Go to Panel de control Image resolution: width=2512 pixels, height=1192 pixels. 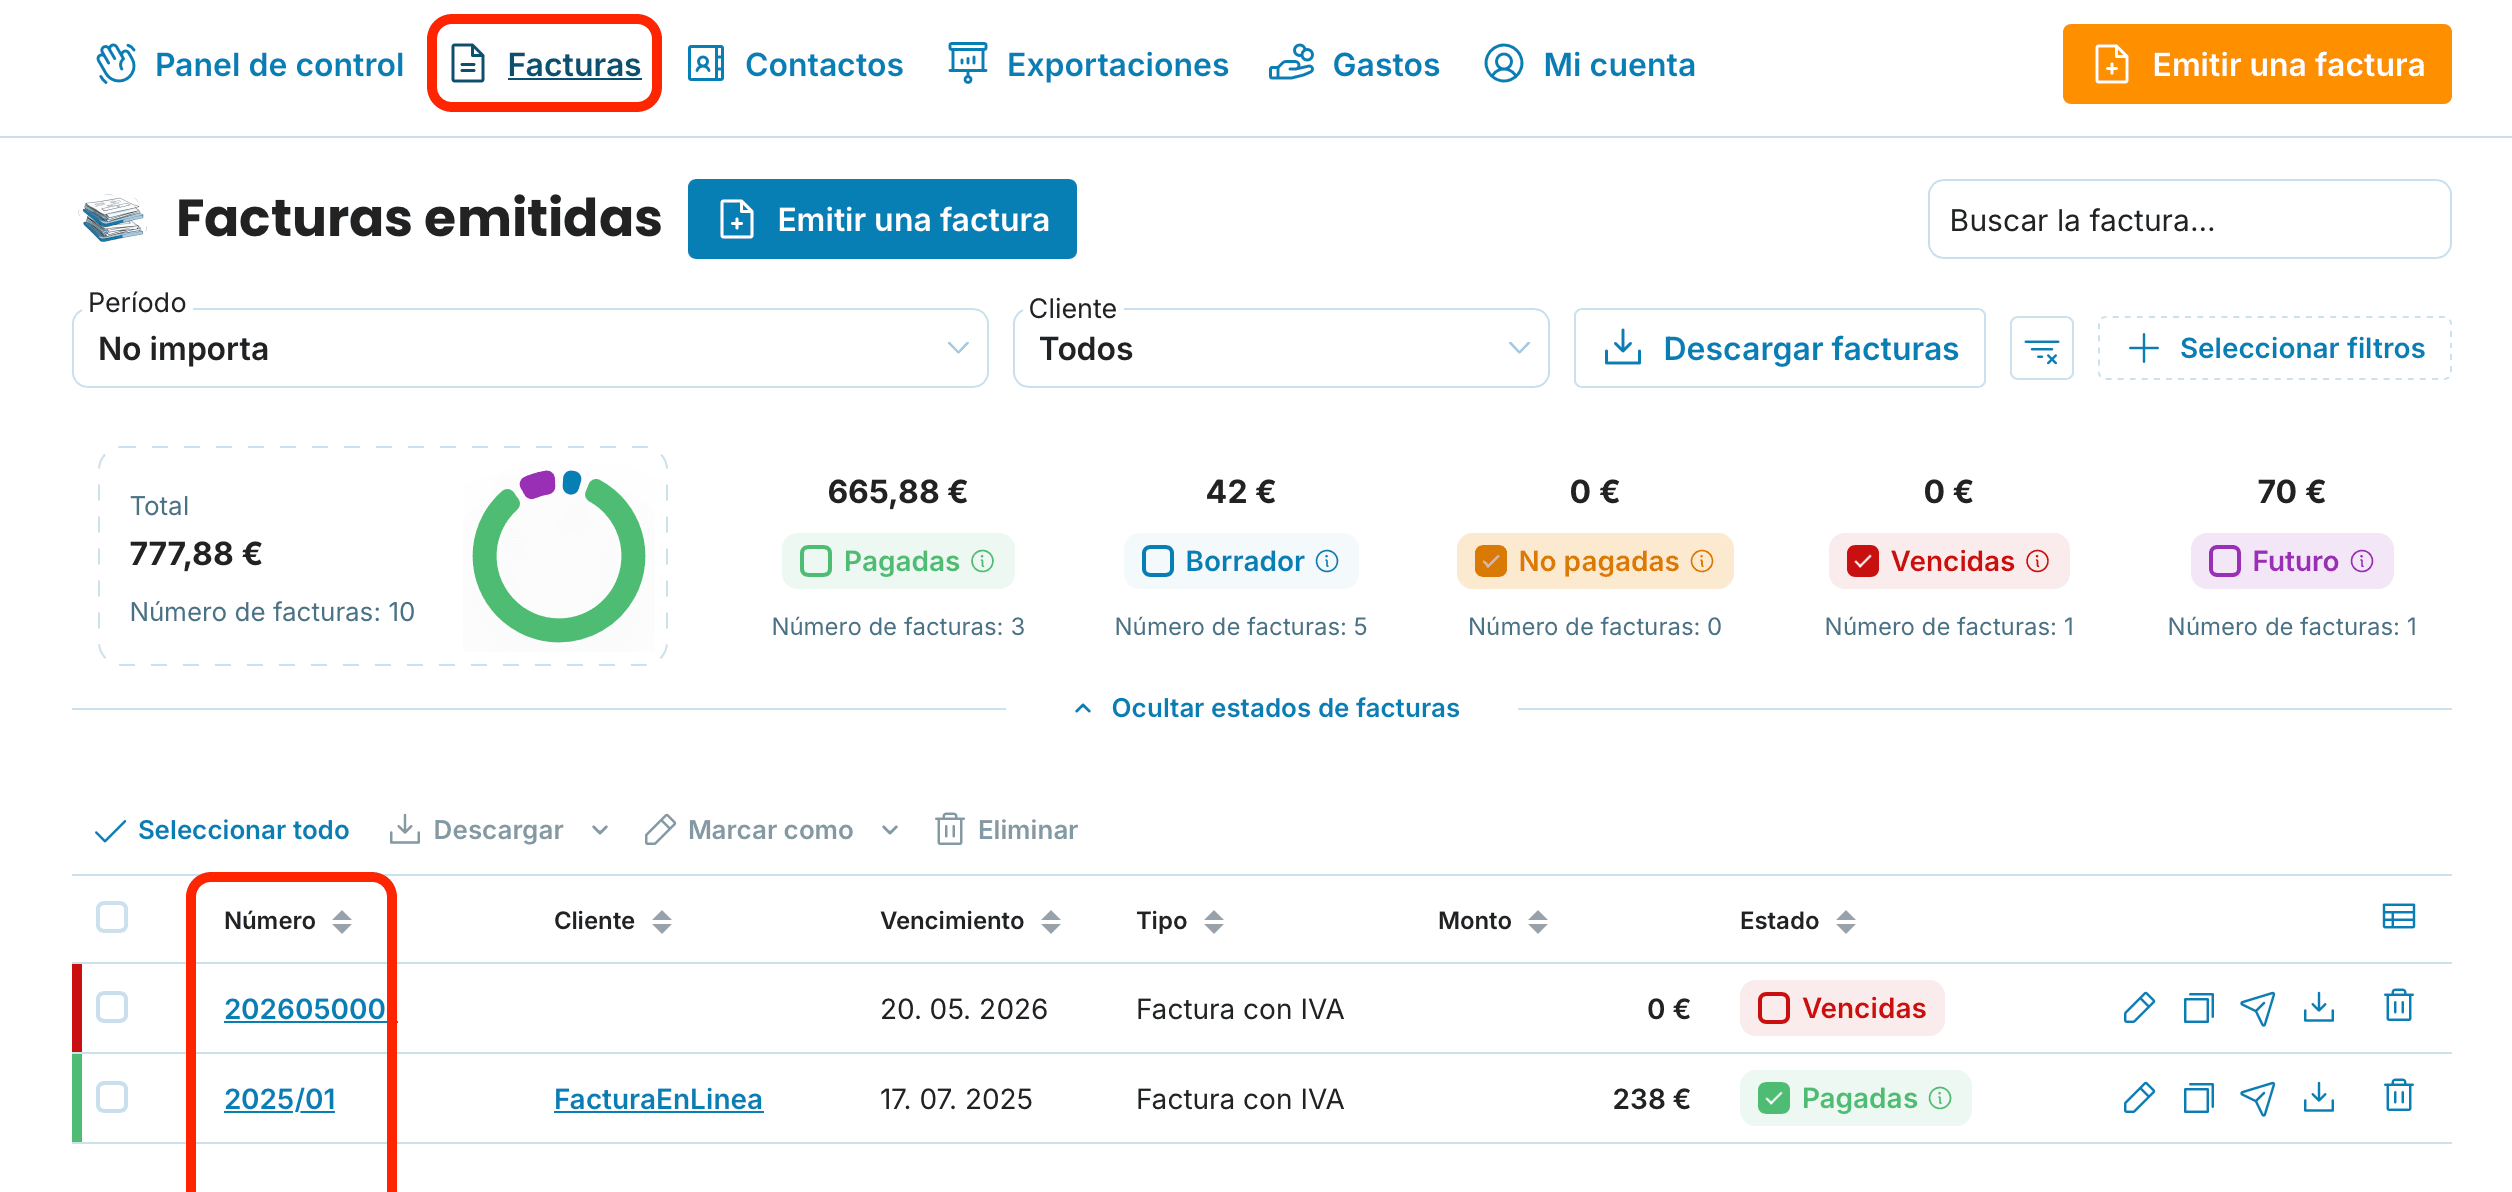(x=250, y=64)
